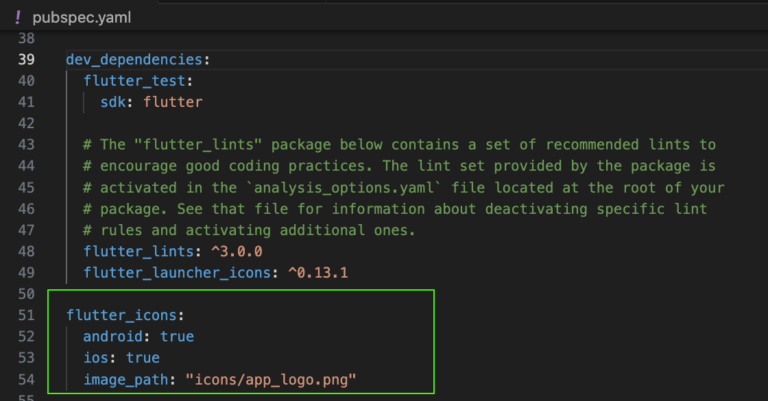This screenshot has height=401, width=768.
Task: Click the flutter value after sdk
Action: [174, 102]
